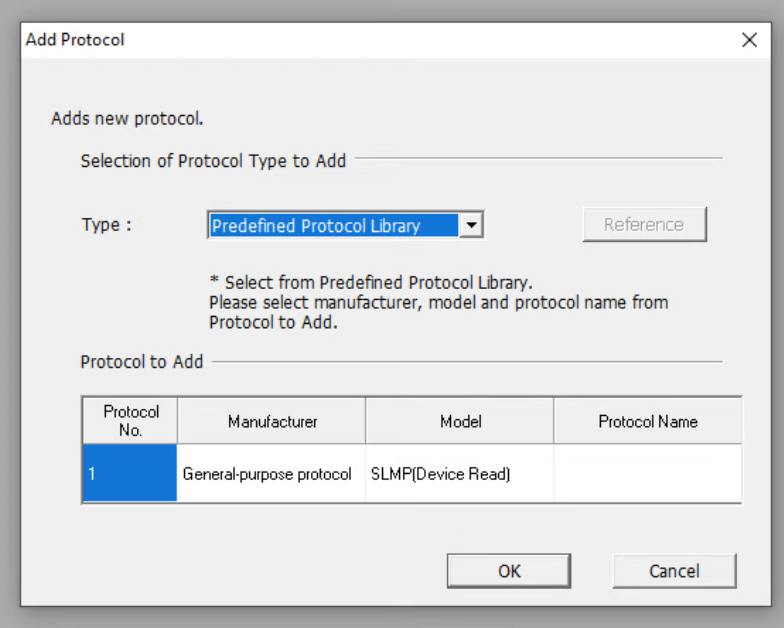
Task: Click the SLMP(Device Read) model cell
Action: click(460, 473)
